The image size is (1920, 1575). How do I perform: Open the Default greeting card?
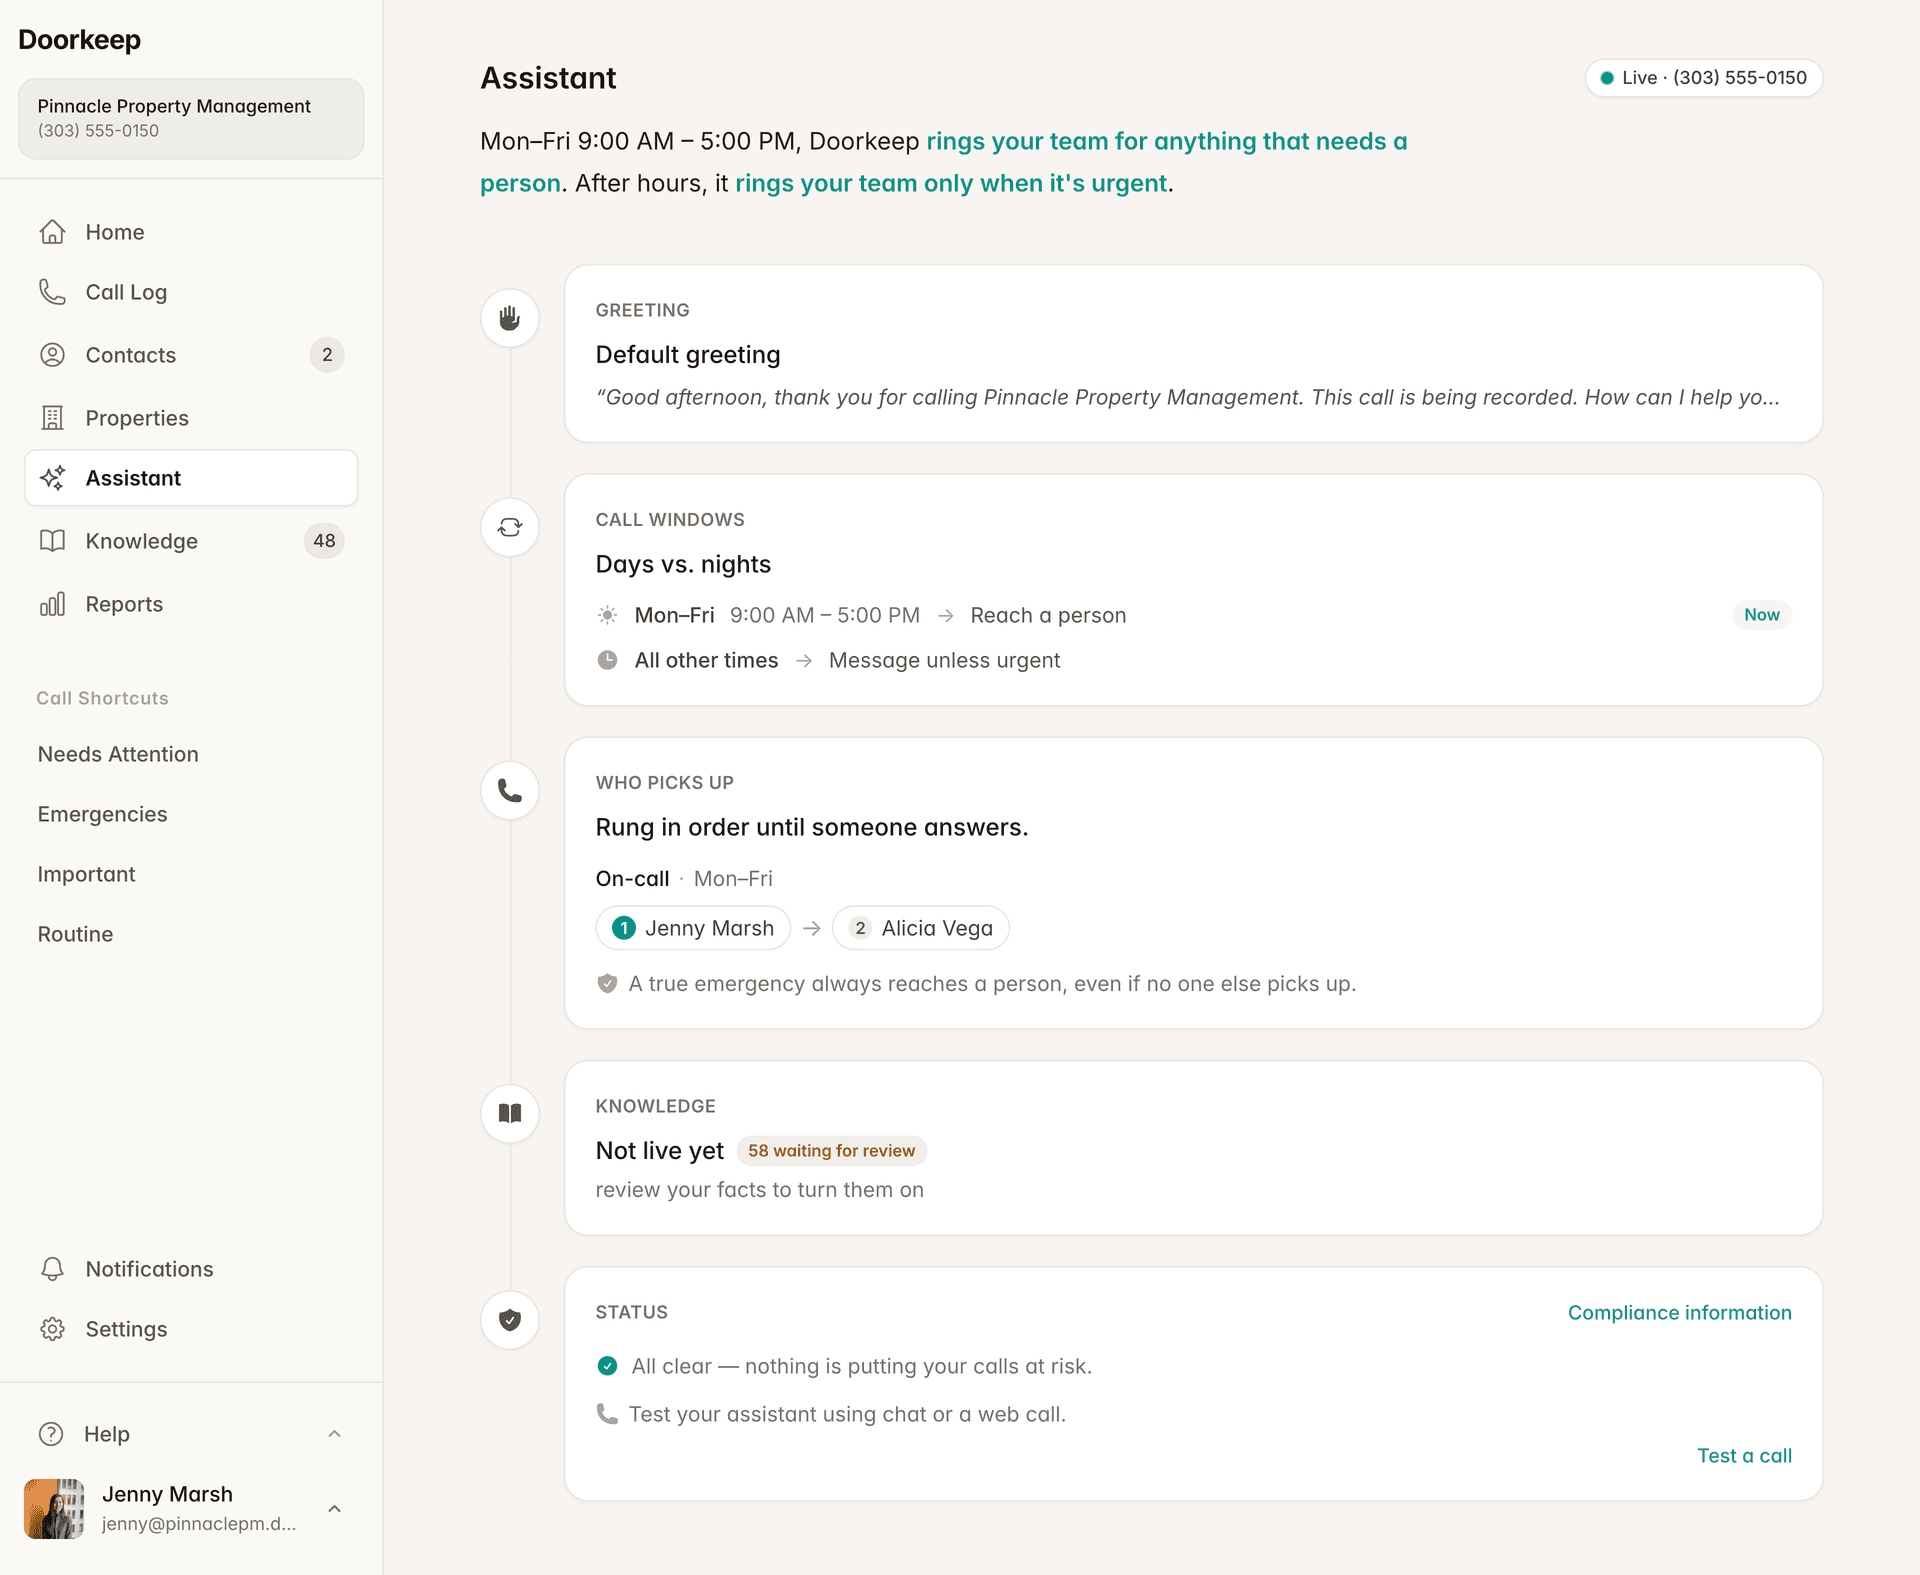click(x=1193, y=353)
